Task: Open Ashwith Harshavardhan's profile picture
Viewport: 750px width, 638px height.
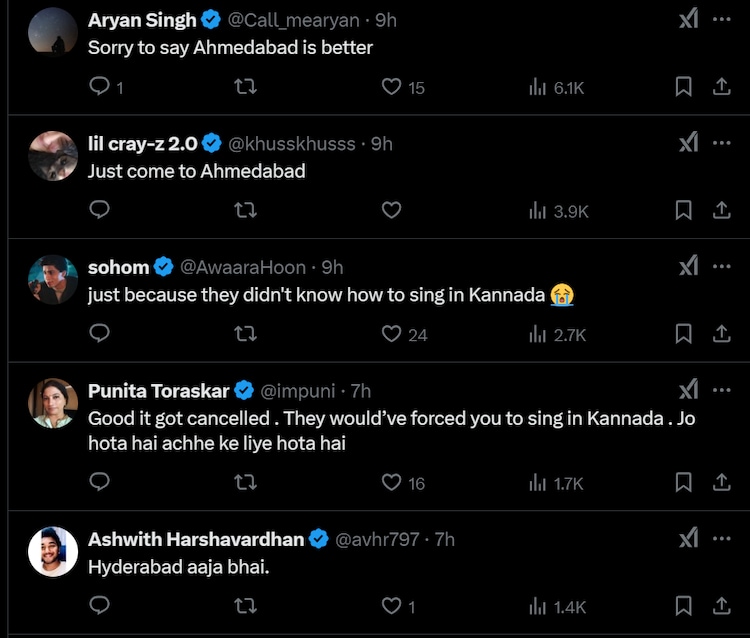Action: coord(53,552)
